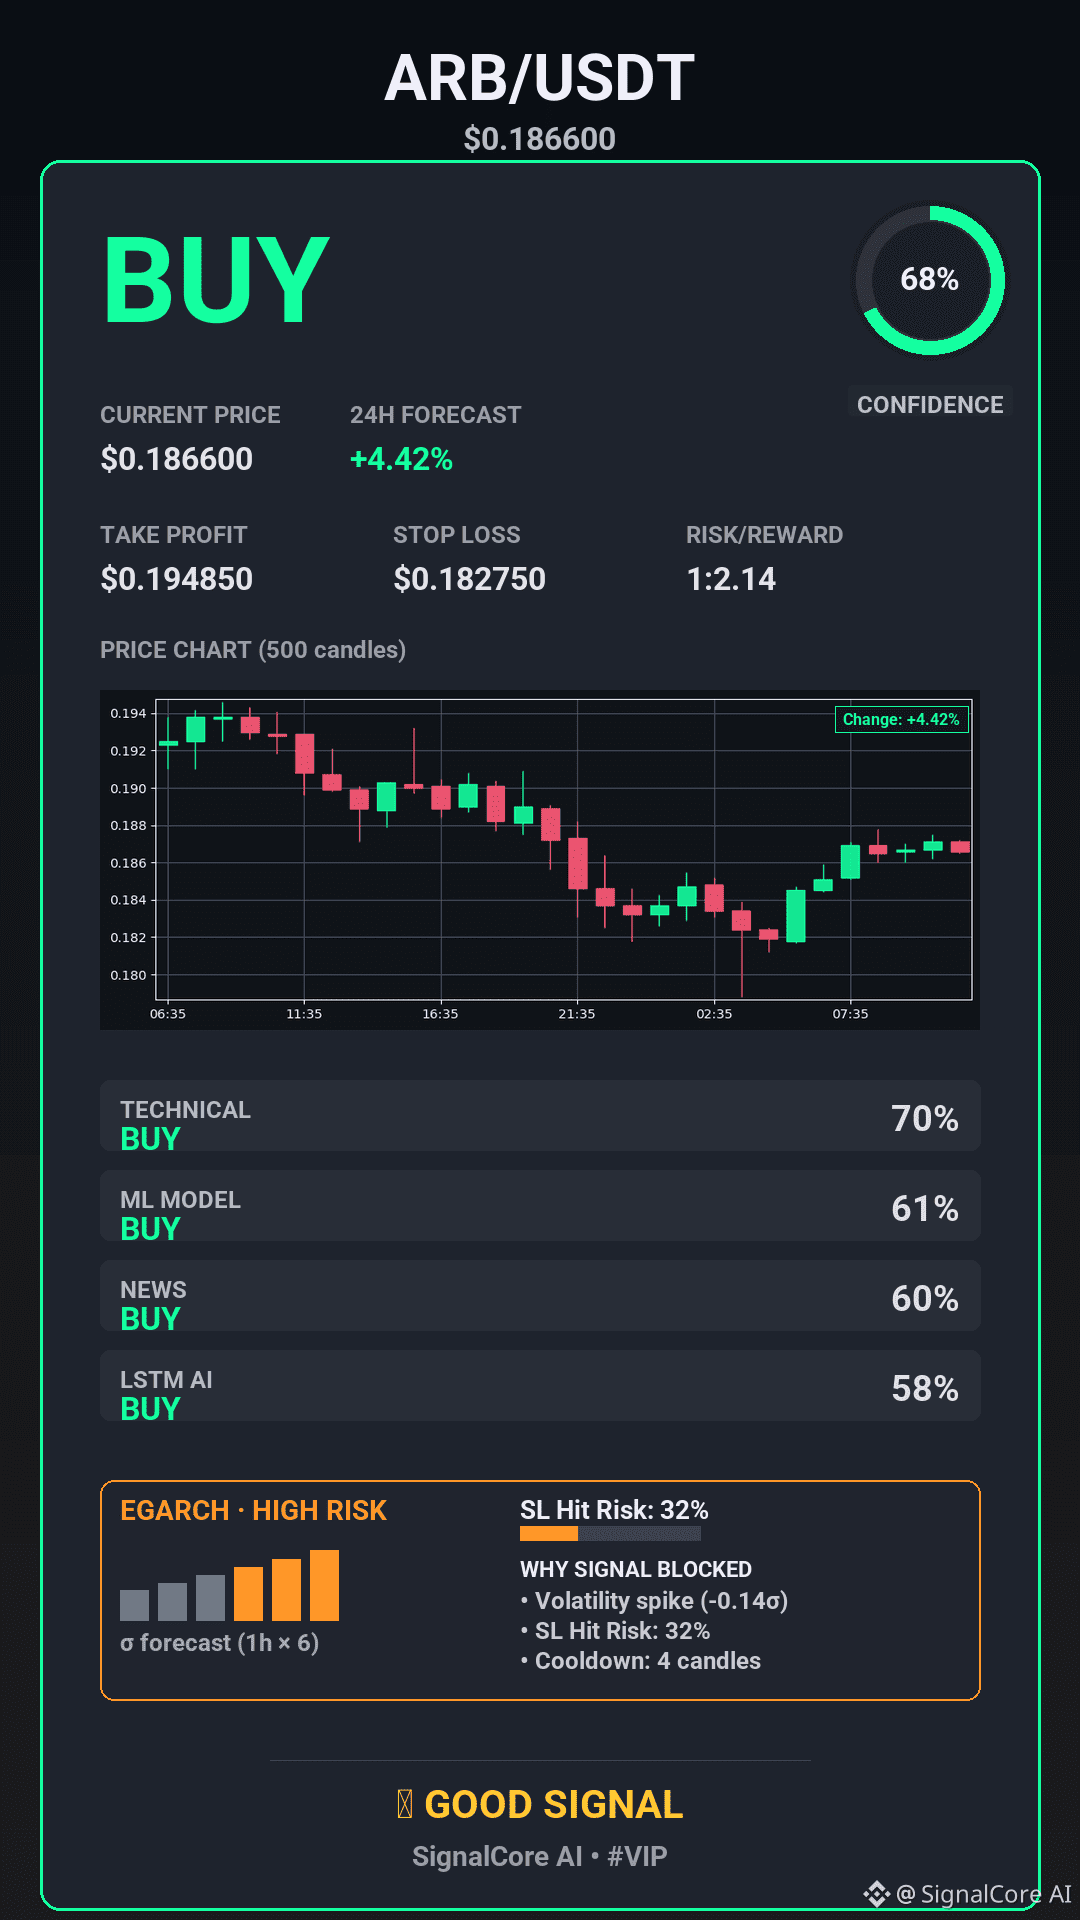
Task: Select the NEWS BUY 60% row
Action: point(540,1295)
